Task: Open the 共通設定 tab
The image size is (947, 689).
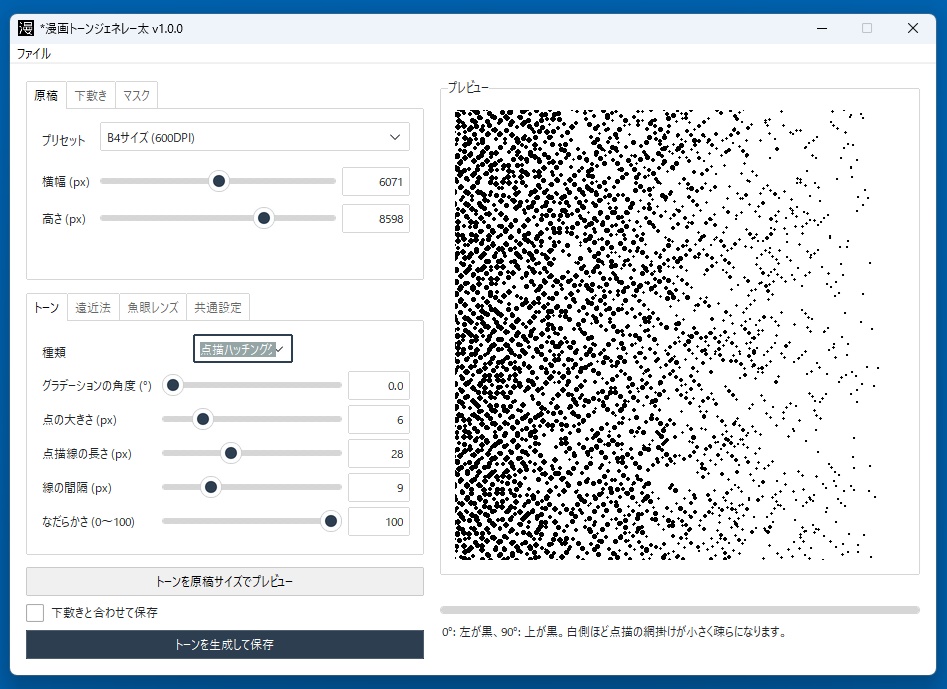Action: click(x=218, y=307)
